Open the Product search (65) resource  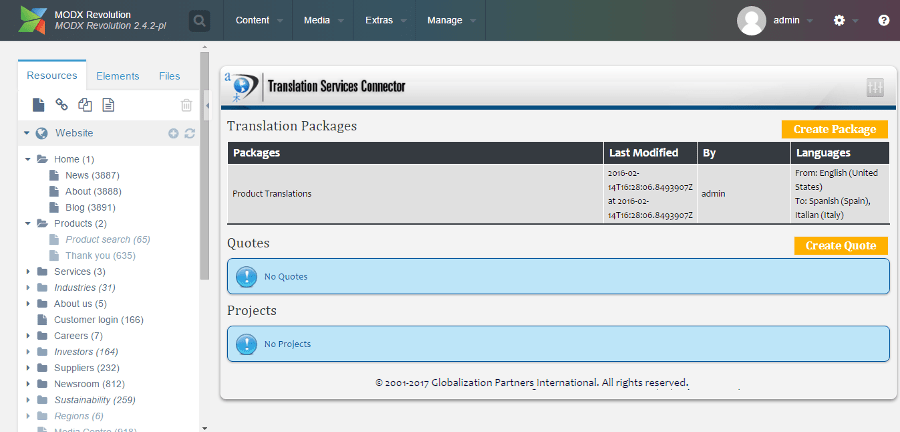pyautogui.click(x=108, y=239)
